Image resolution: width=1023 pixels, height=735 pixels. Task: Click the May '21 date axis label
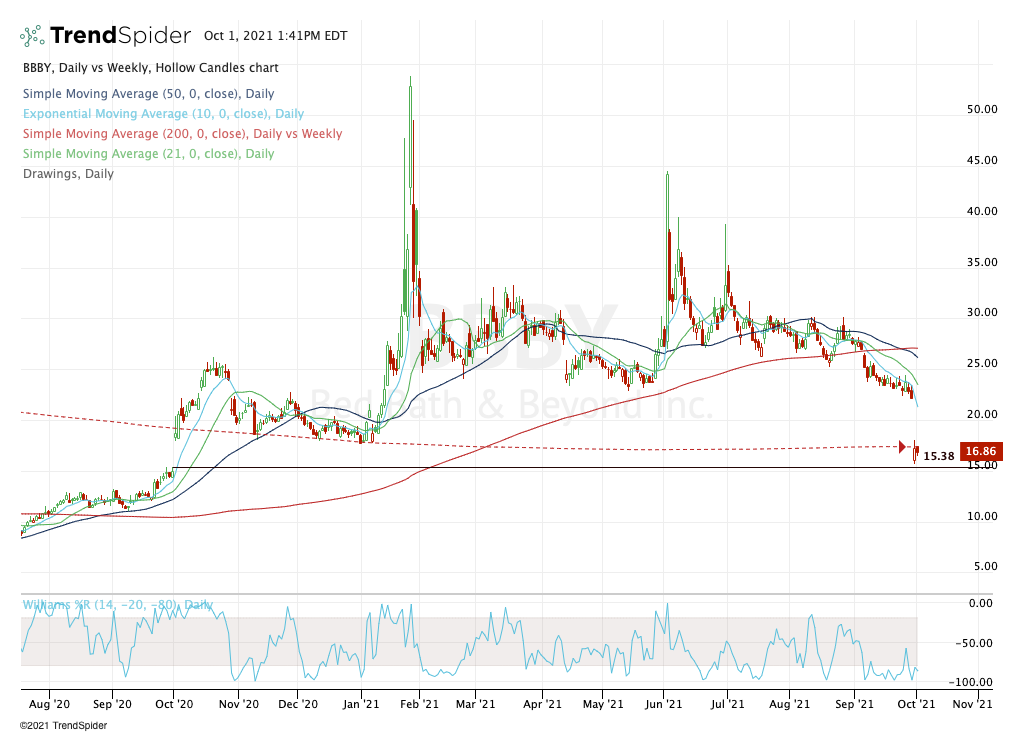click(x=603, y=704)
